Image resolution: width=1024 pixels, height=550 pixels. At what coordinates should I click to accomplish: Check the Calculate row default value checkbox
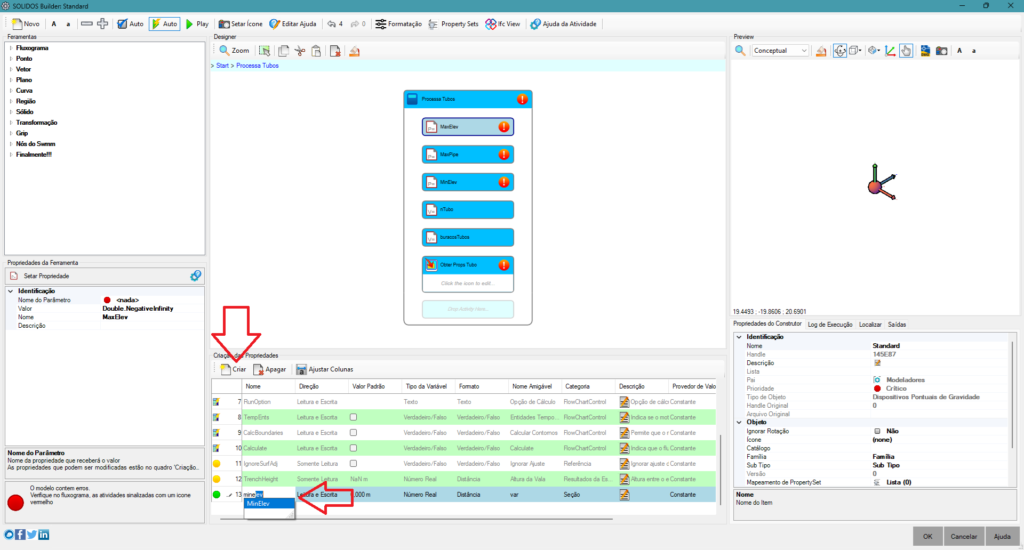(353, 448)
